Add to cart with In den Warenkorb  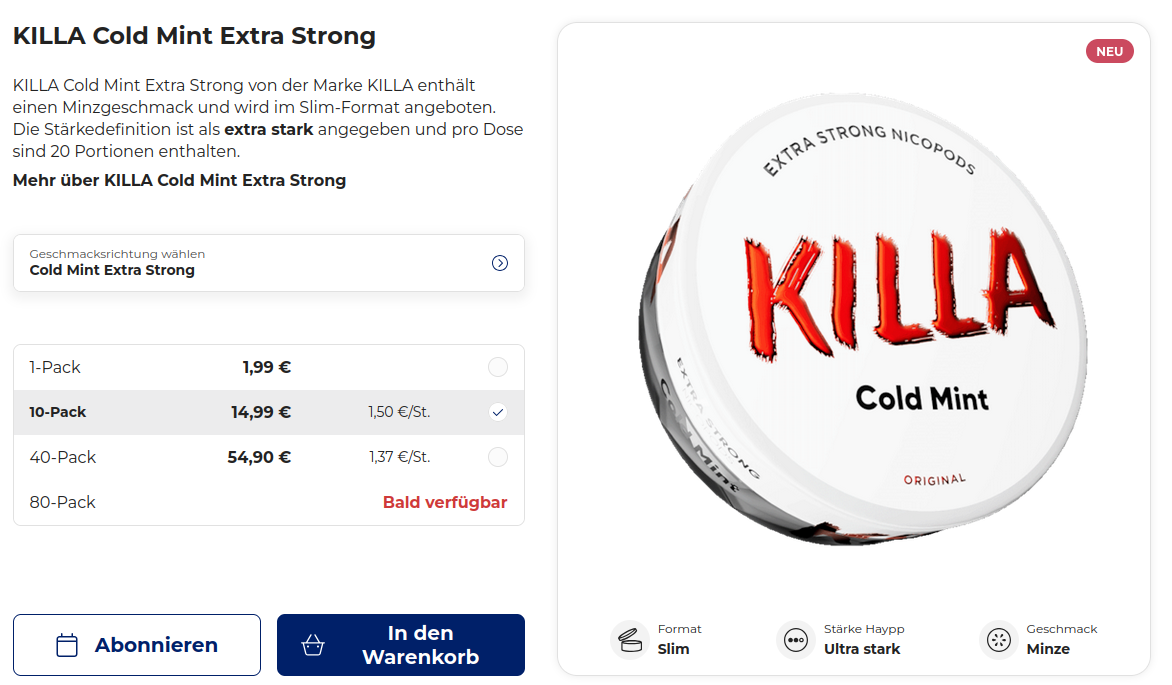point(401,645)
